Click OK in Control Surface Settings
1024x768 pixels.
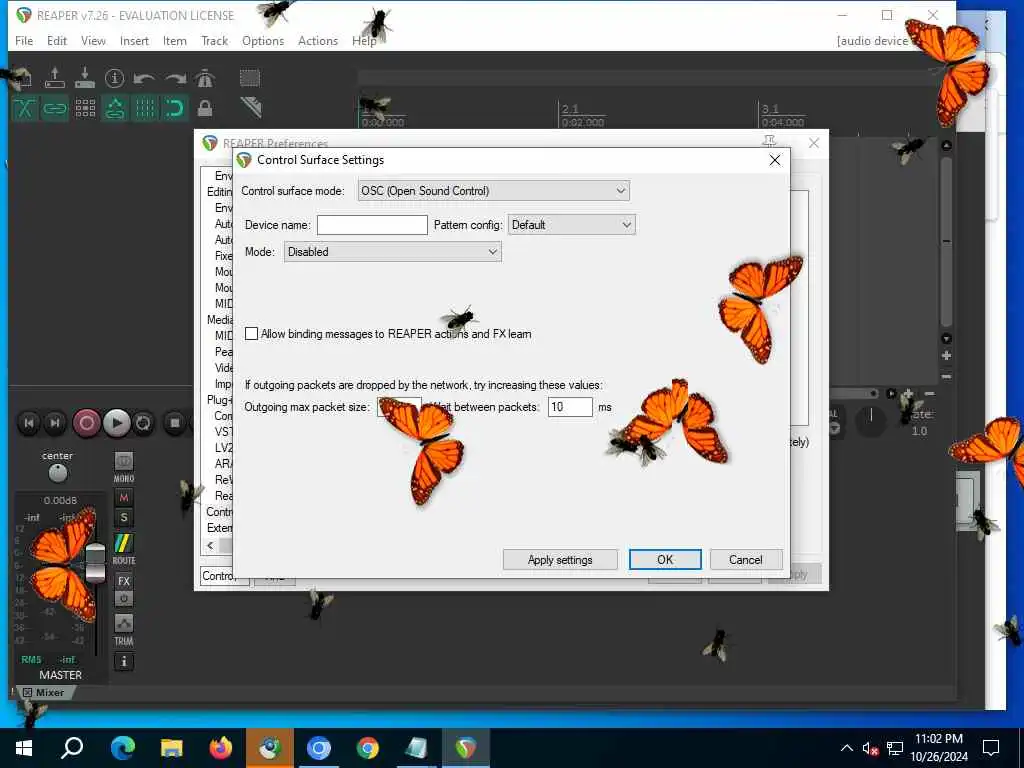[x=665, y=560]
